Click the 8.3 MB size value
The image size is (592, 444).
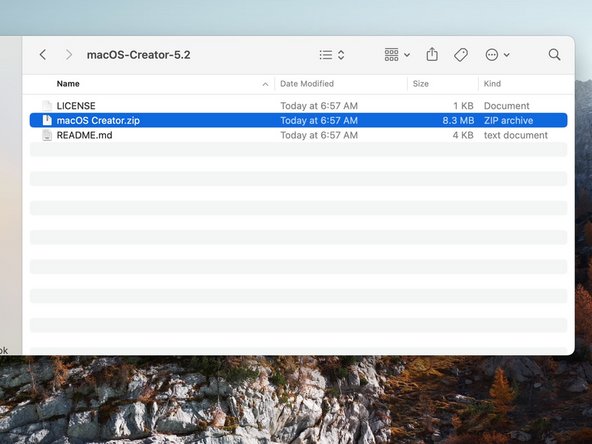point(458,120)
